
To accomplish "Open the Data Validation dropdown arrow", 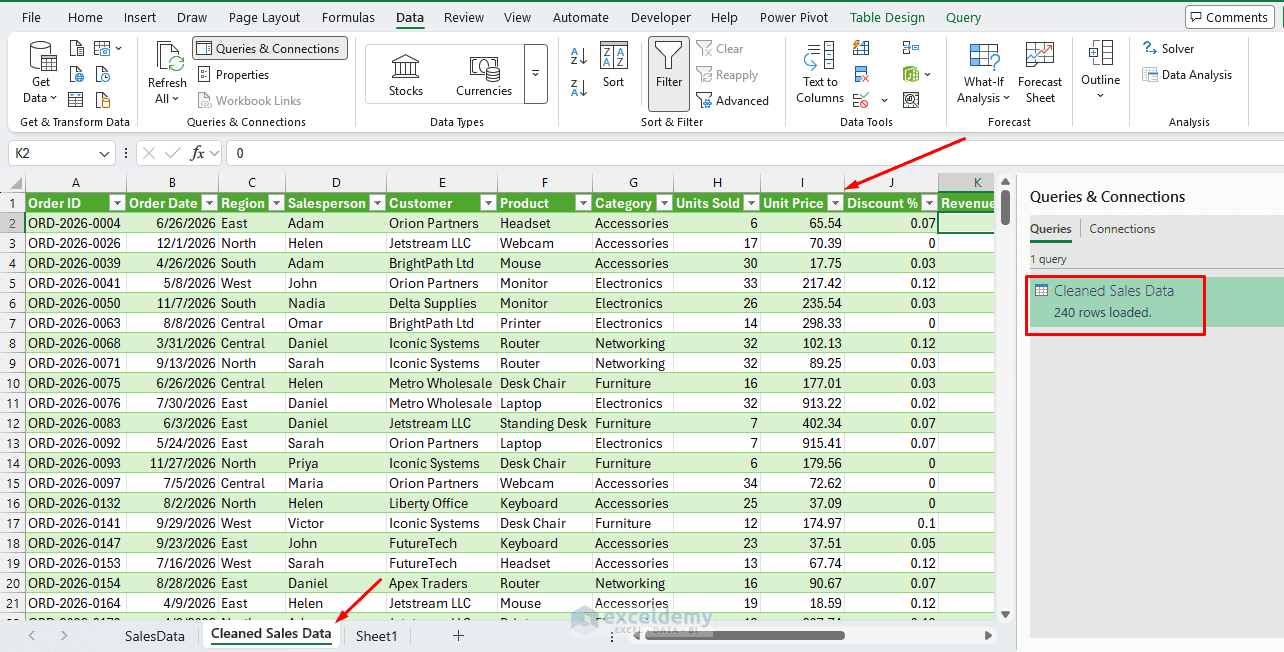I will point(884,100).
